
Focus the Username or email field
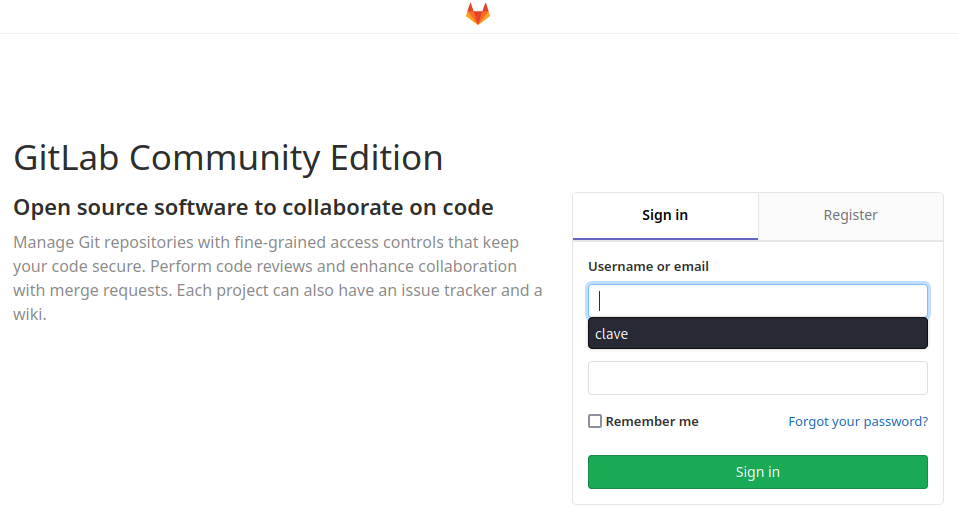click(757, 301)
